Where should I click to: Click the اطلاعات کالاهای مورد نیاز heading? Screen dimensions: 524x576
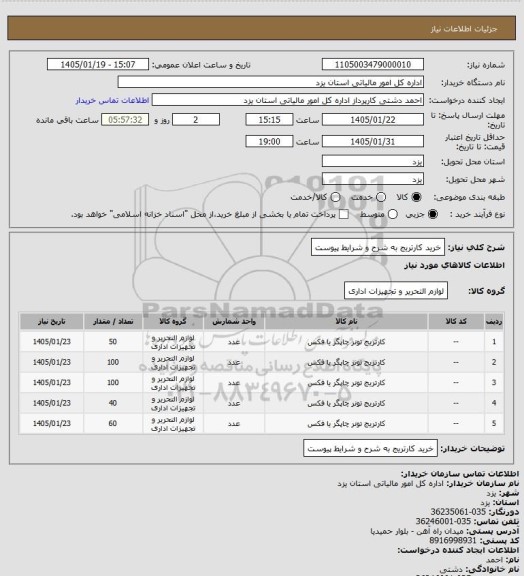[454, 265]
